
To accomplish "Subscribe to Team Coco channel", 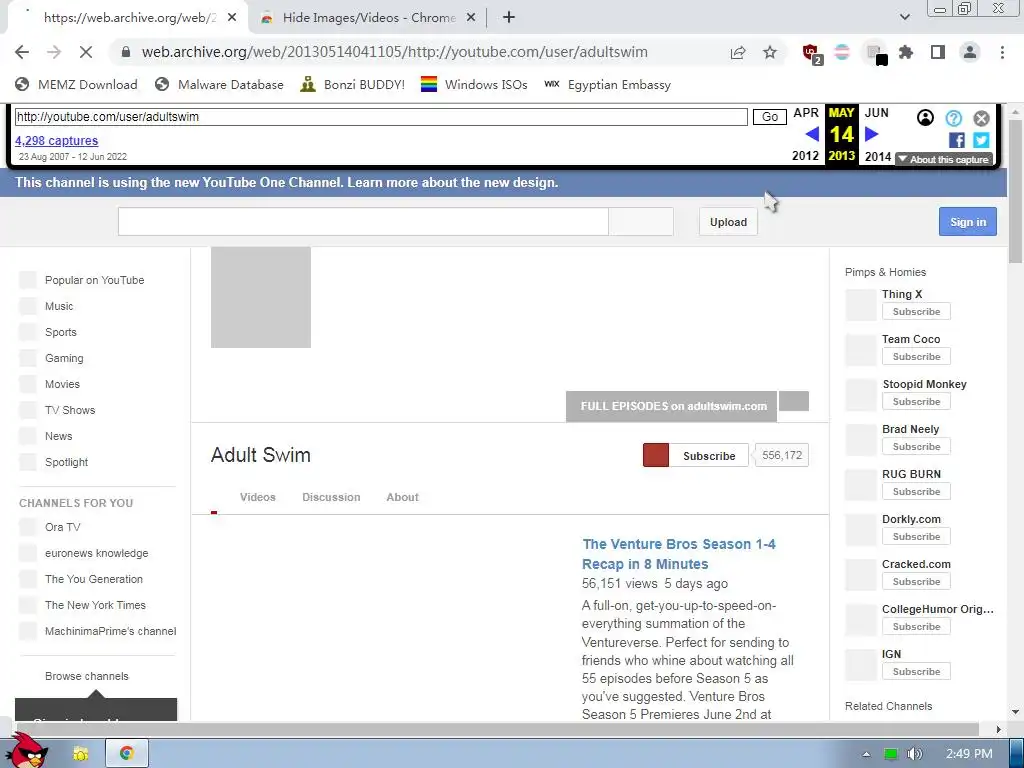I will (916, 357).
